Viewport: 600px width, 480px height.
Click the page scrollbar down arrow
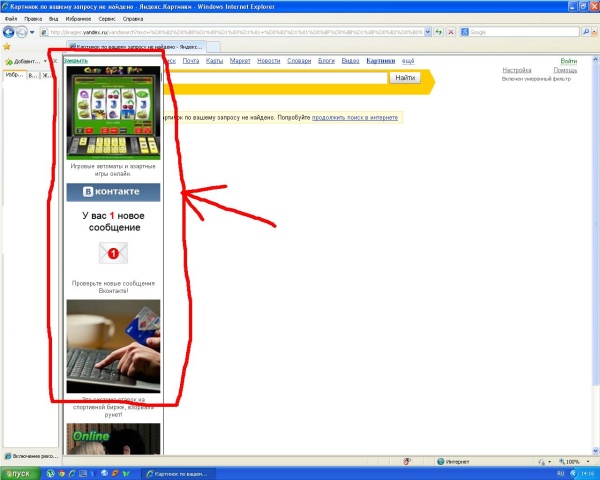(x=595, y=451)
